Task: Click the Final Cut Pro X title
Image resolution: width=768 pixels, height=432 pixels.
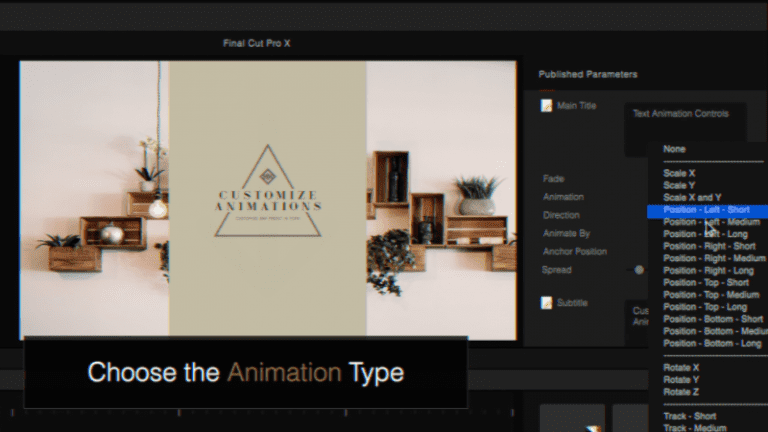Action: pyautogui.click(x=257, y=43)
